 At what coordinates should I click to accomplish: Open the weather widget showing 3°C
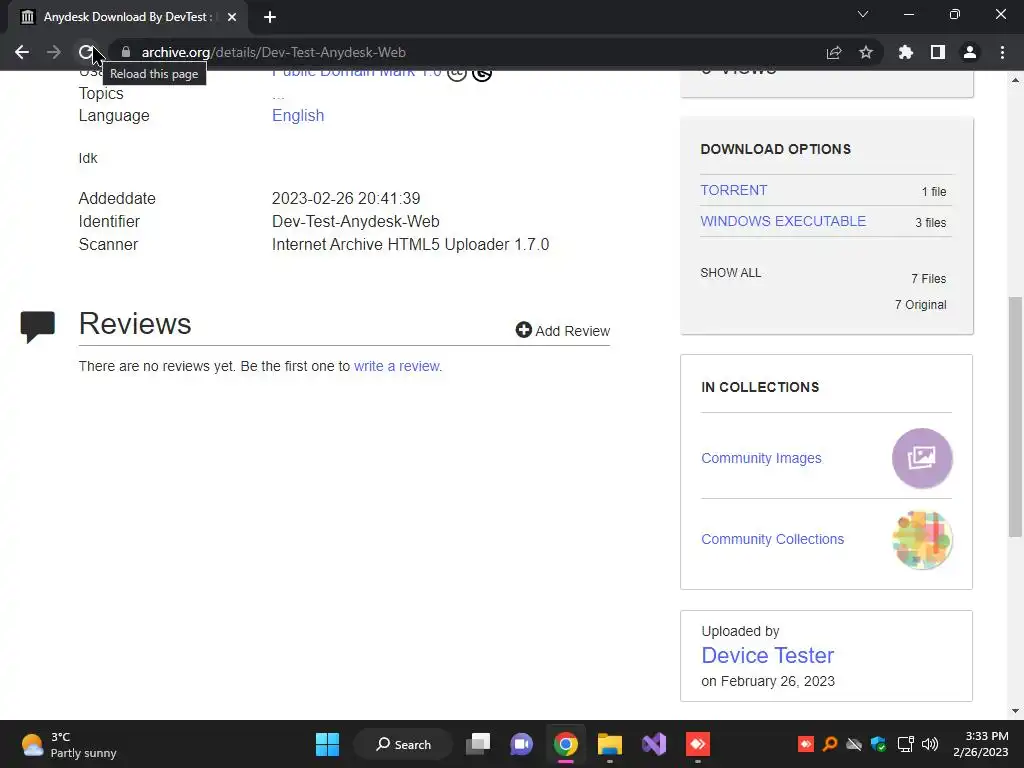(x=69, y=744)
